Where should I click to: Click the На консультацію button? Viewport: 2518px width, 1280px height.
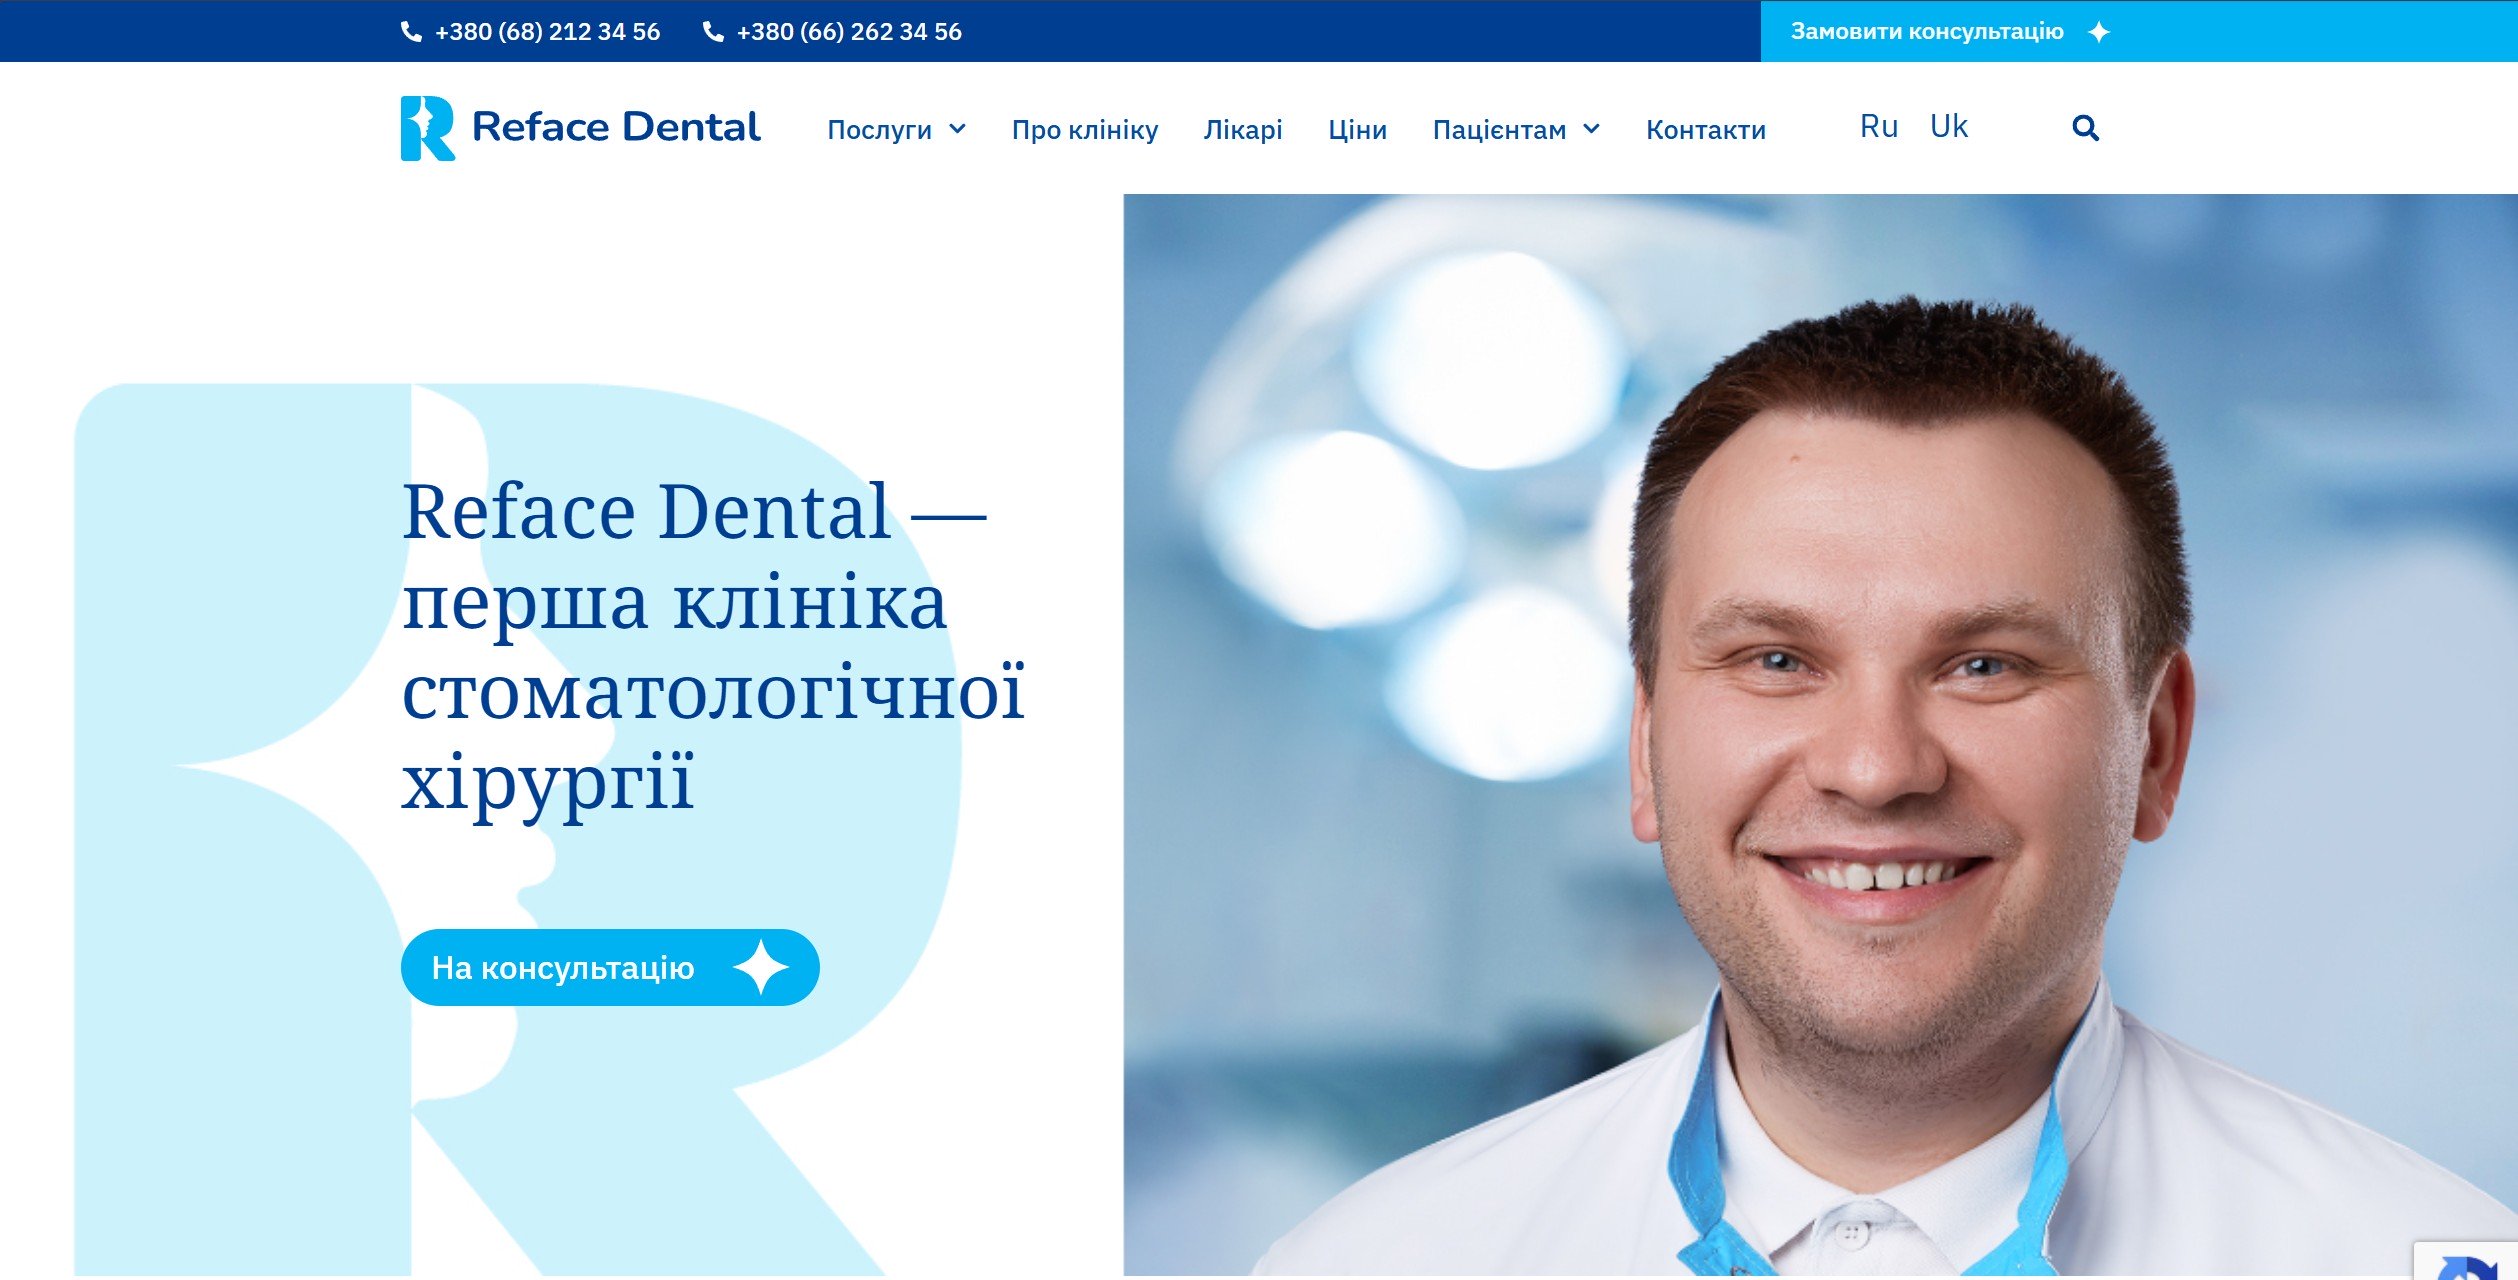pyautogui.click(x=610, y=967)
